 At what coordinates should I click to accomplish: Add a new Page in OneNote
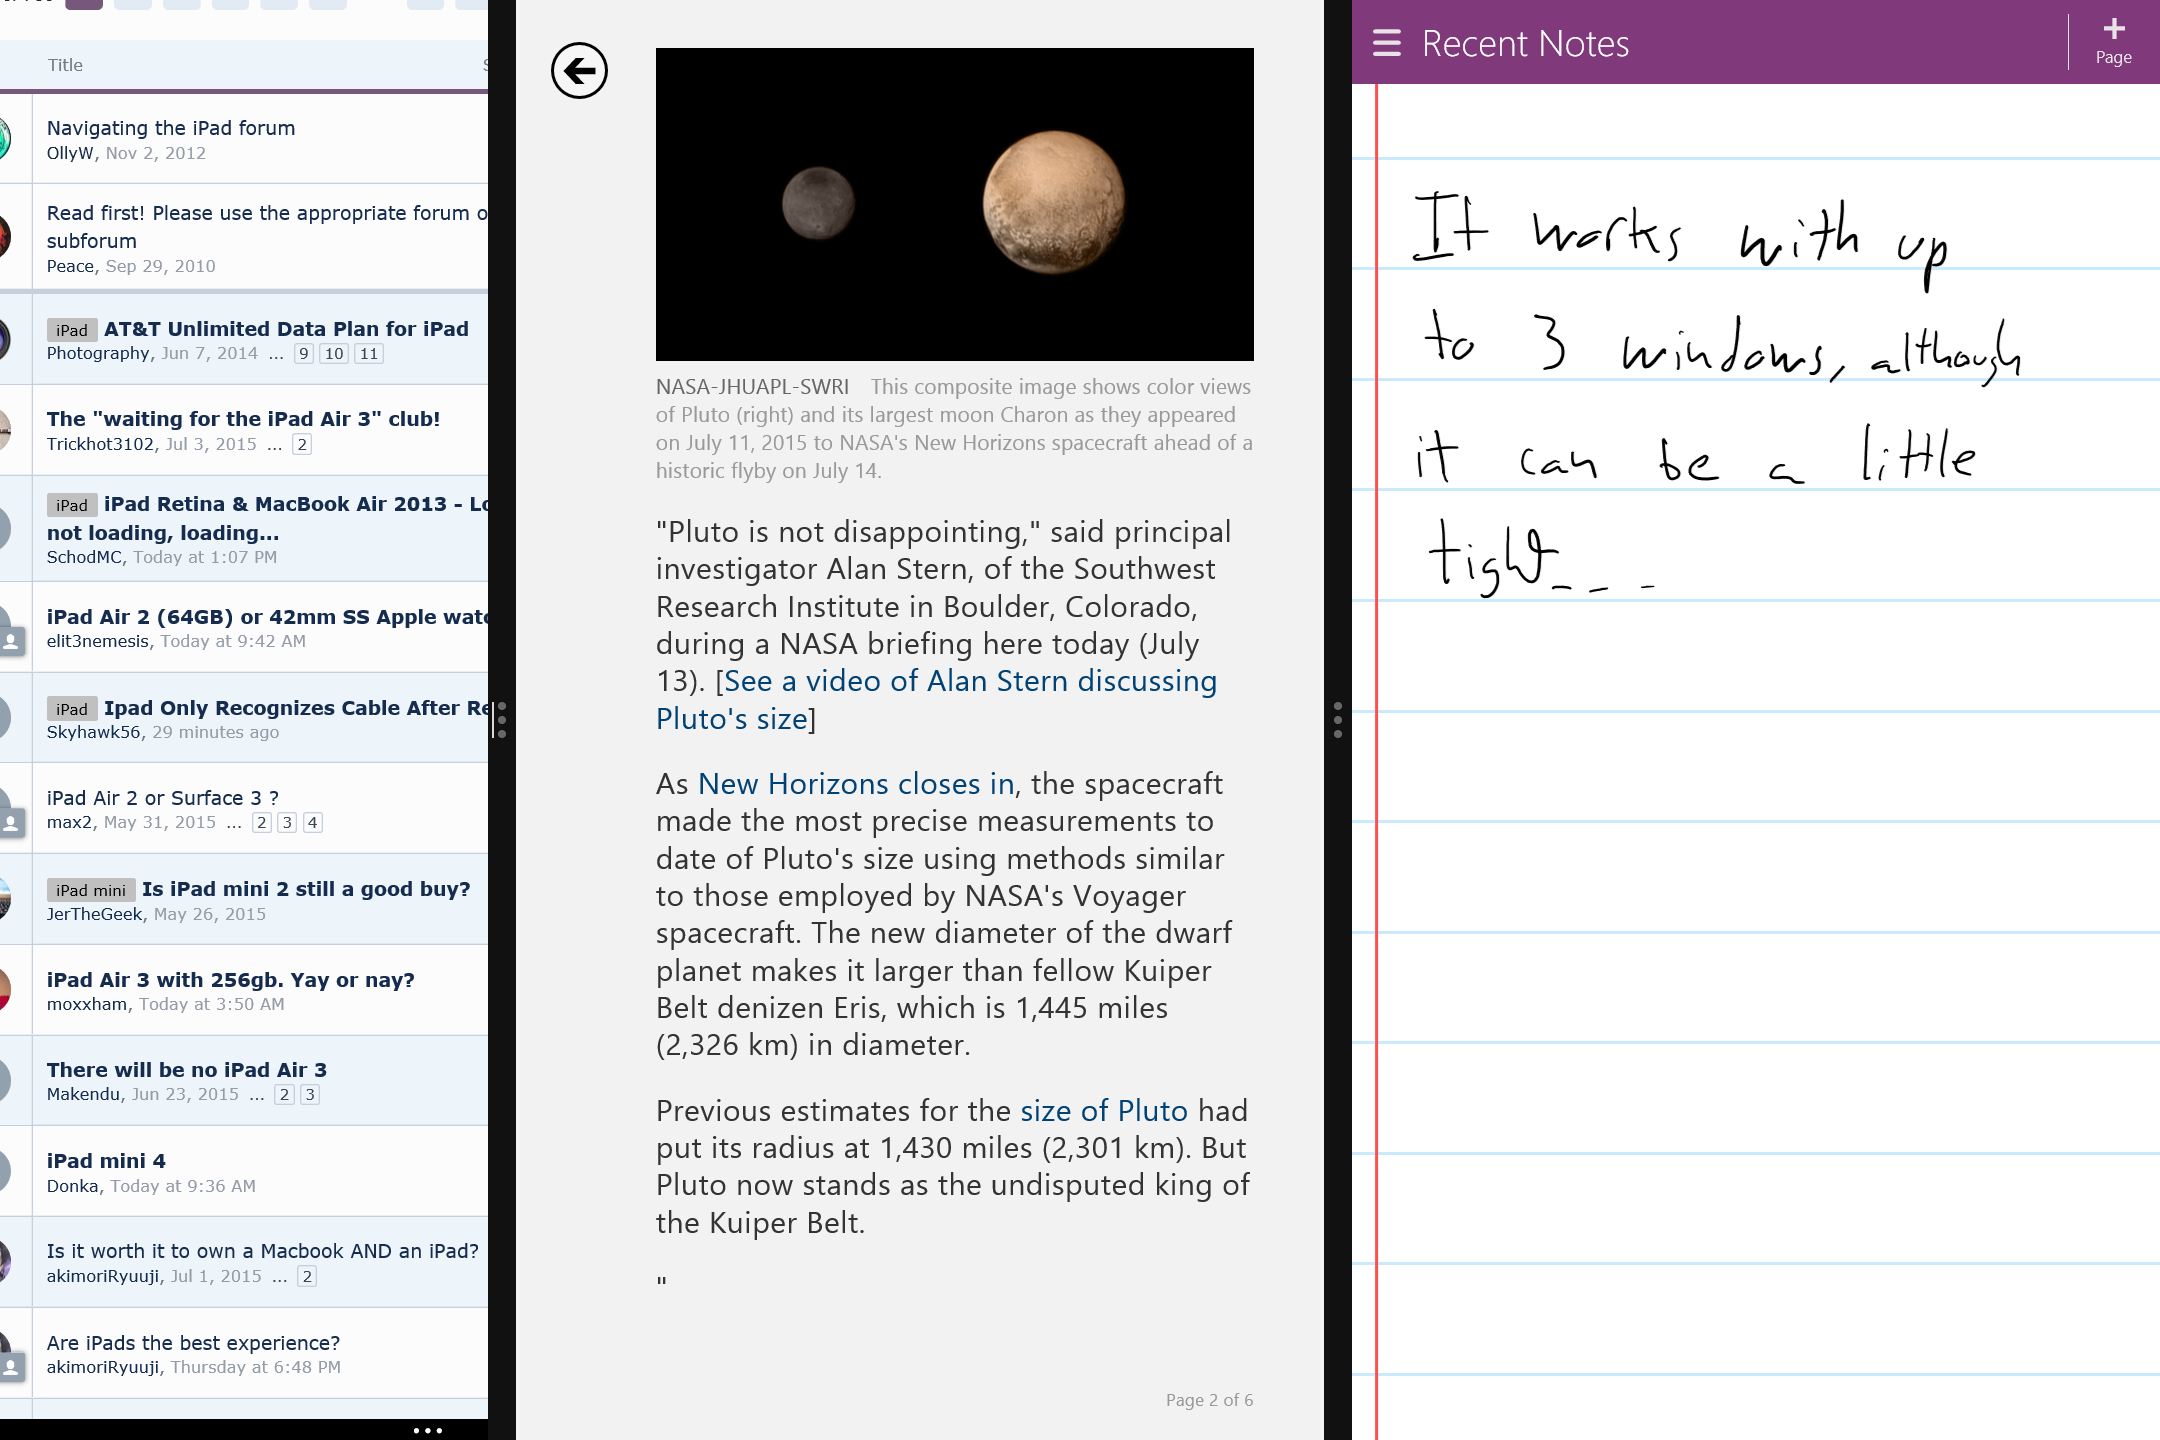coord(2113,41)
